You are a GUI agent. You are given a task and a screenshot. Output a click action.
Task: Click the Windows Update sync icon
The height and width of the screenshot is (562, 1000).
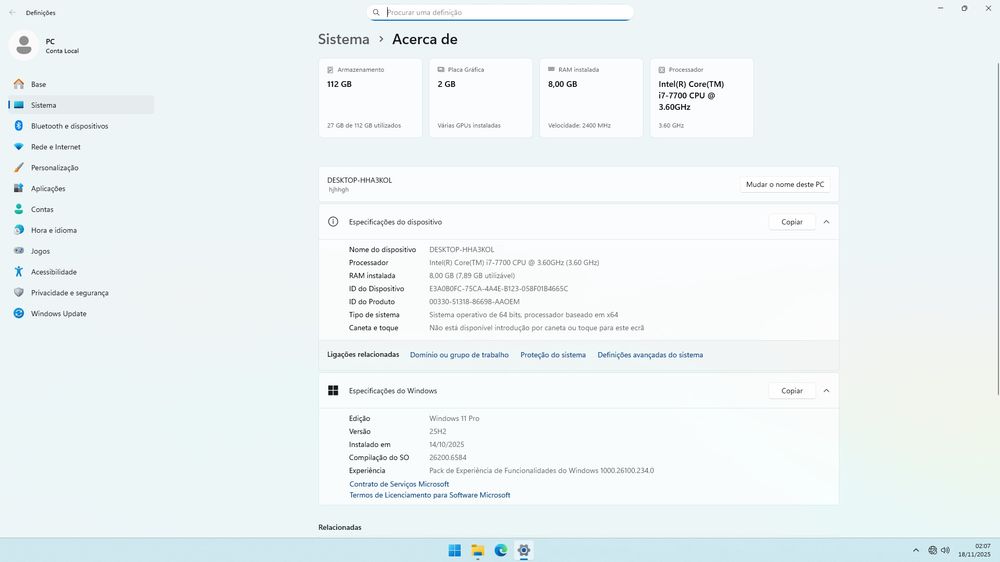(x=18, y=313)
